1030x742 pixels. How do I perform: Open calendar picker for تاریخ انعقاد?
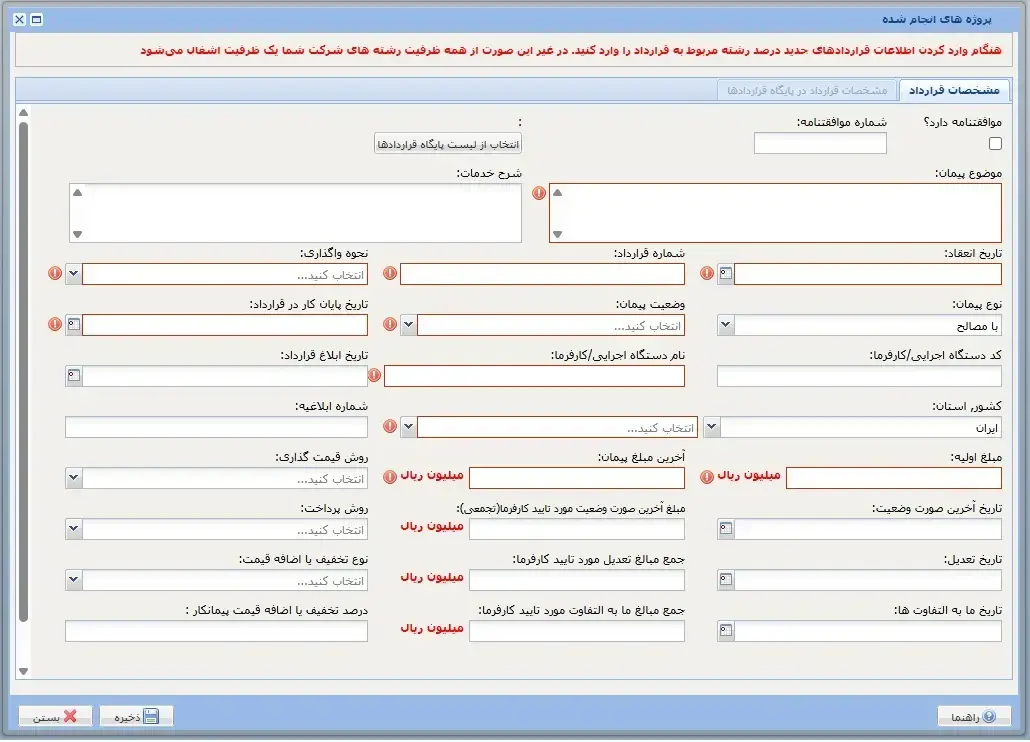[x=726, y=274]
